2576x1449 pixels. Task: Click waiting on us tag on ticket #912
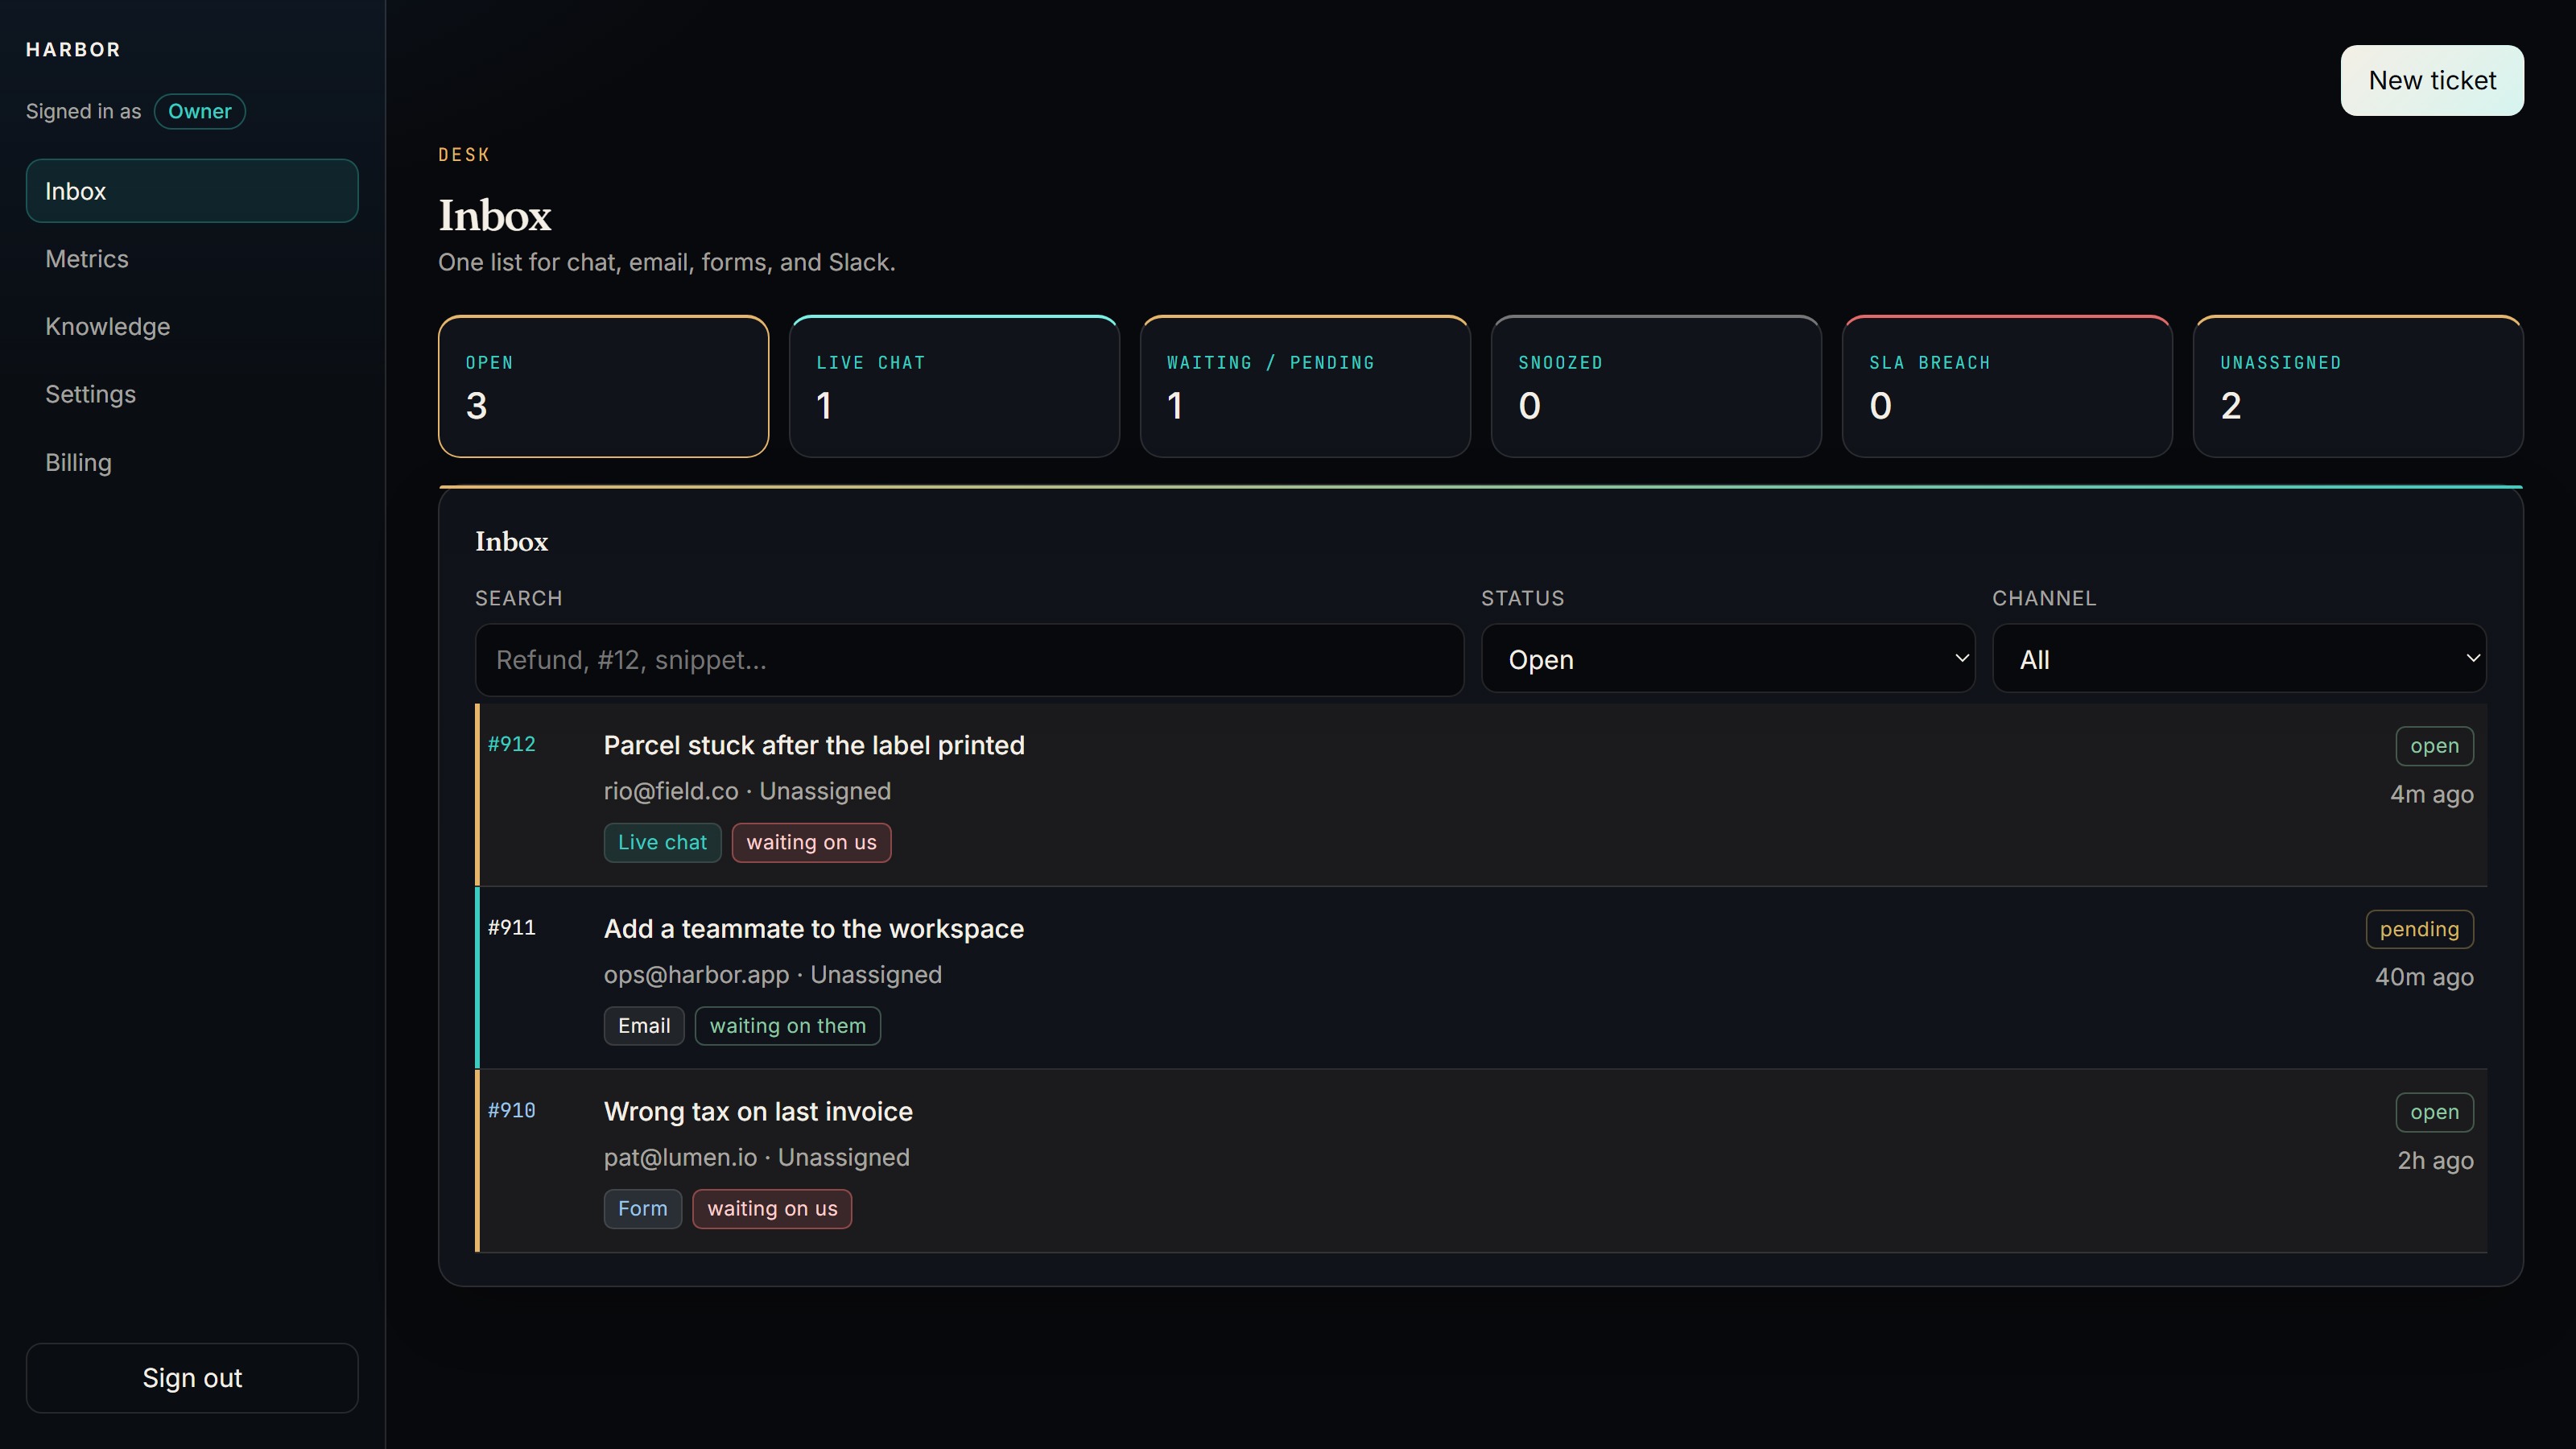tap(811, 842)
